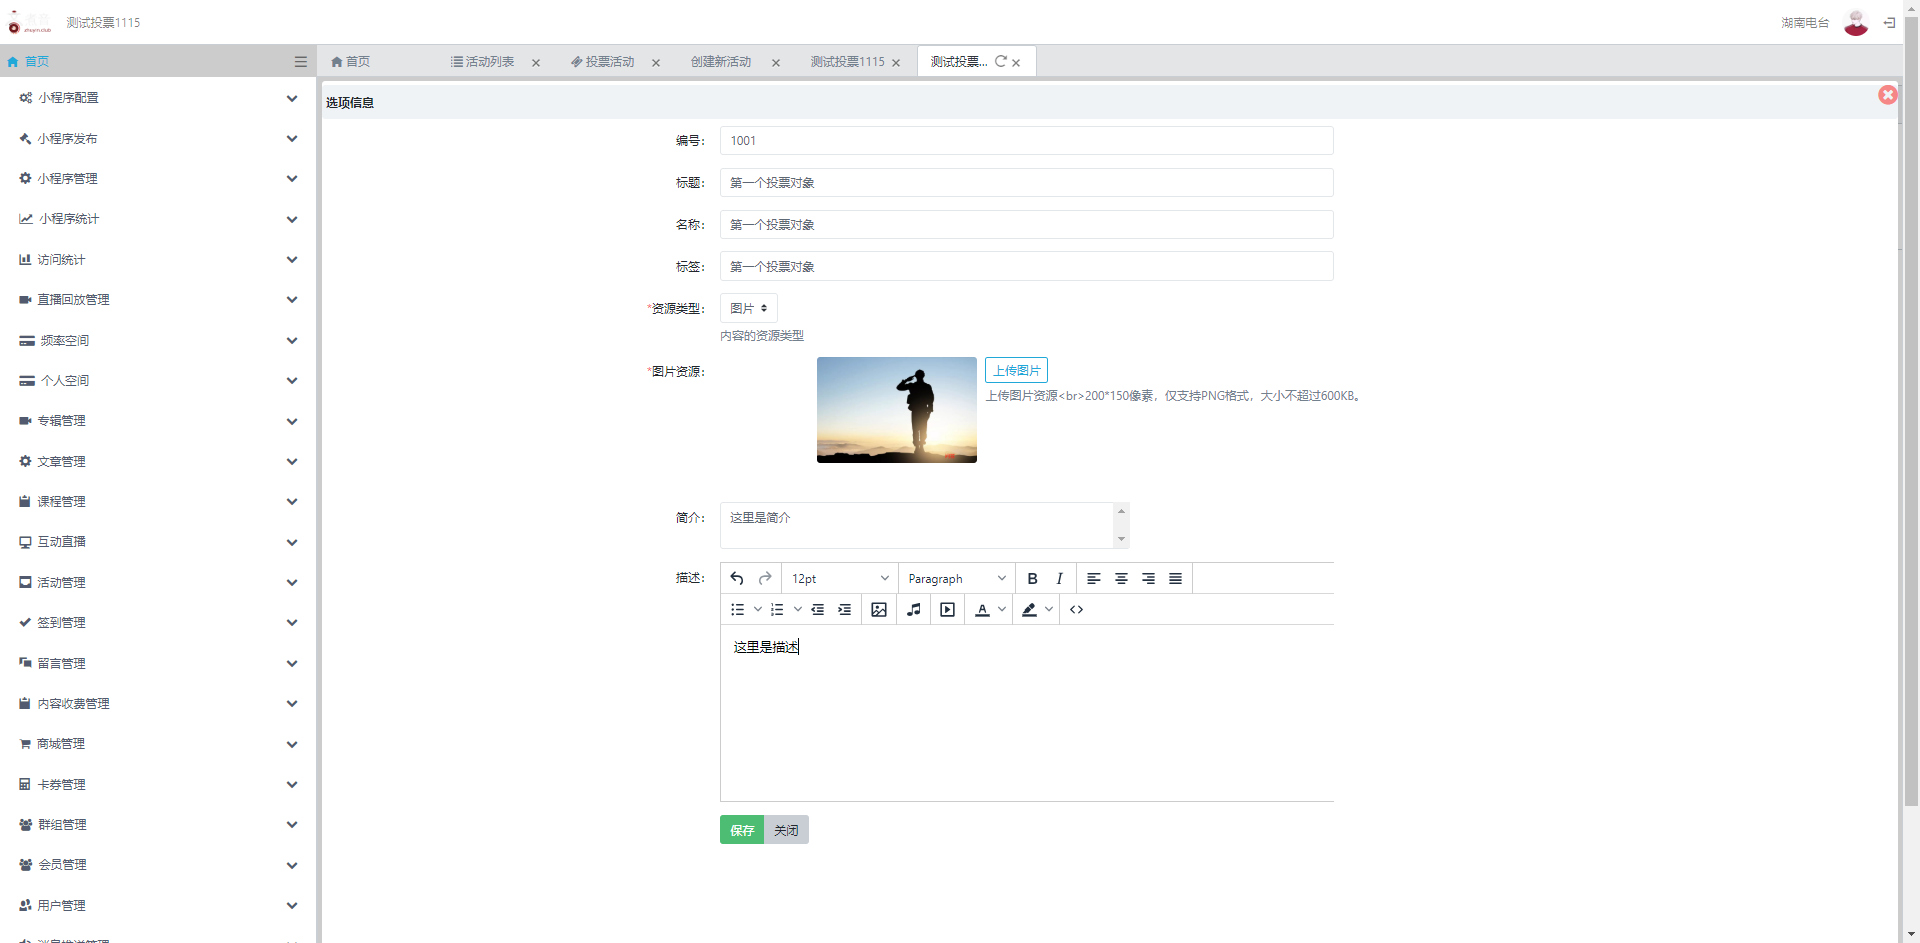Click the bullet list icon
Image resolution: width=1920 pixels, height=943 pixels.
(x=738, y=610)
